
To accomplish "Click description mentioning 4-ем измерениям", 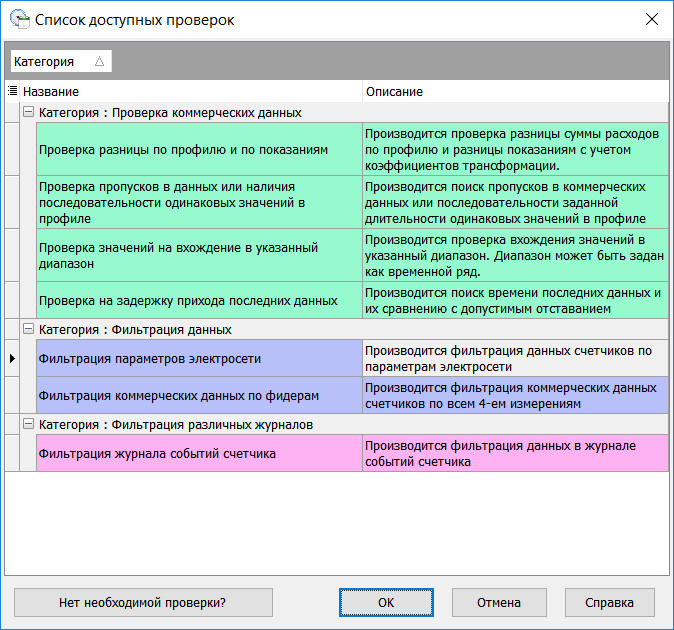I will (x=515, y=395).
